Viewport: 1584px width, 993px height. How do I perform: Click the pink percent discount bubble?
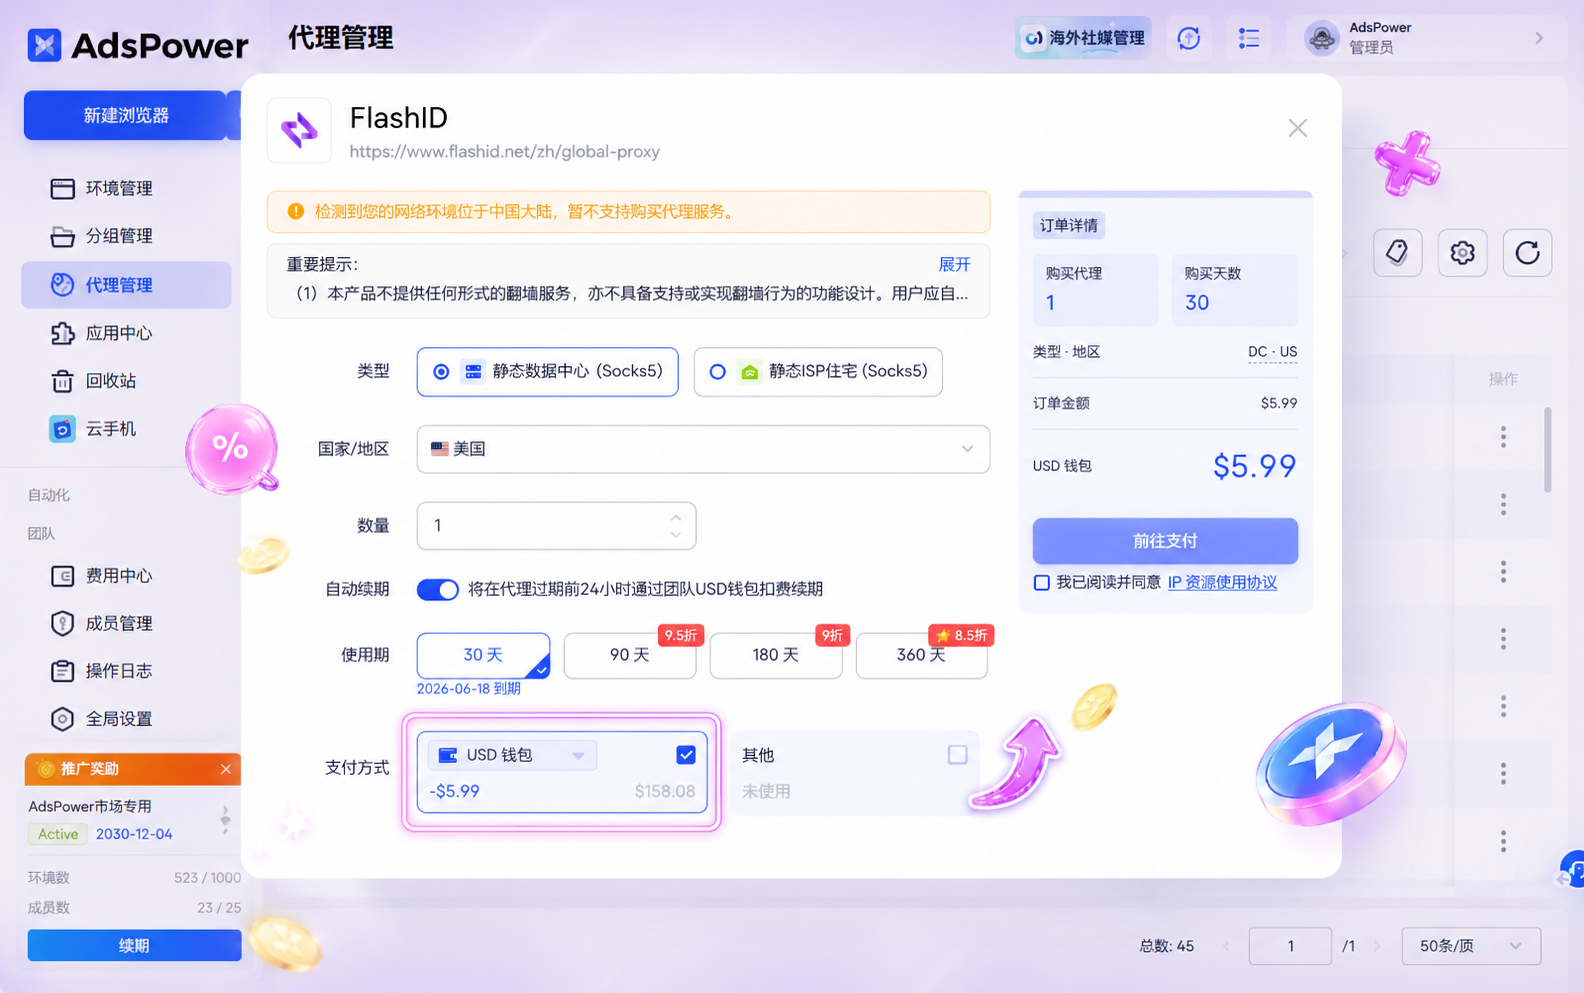pos(231,448)
